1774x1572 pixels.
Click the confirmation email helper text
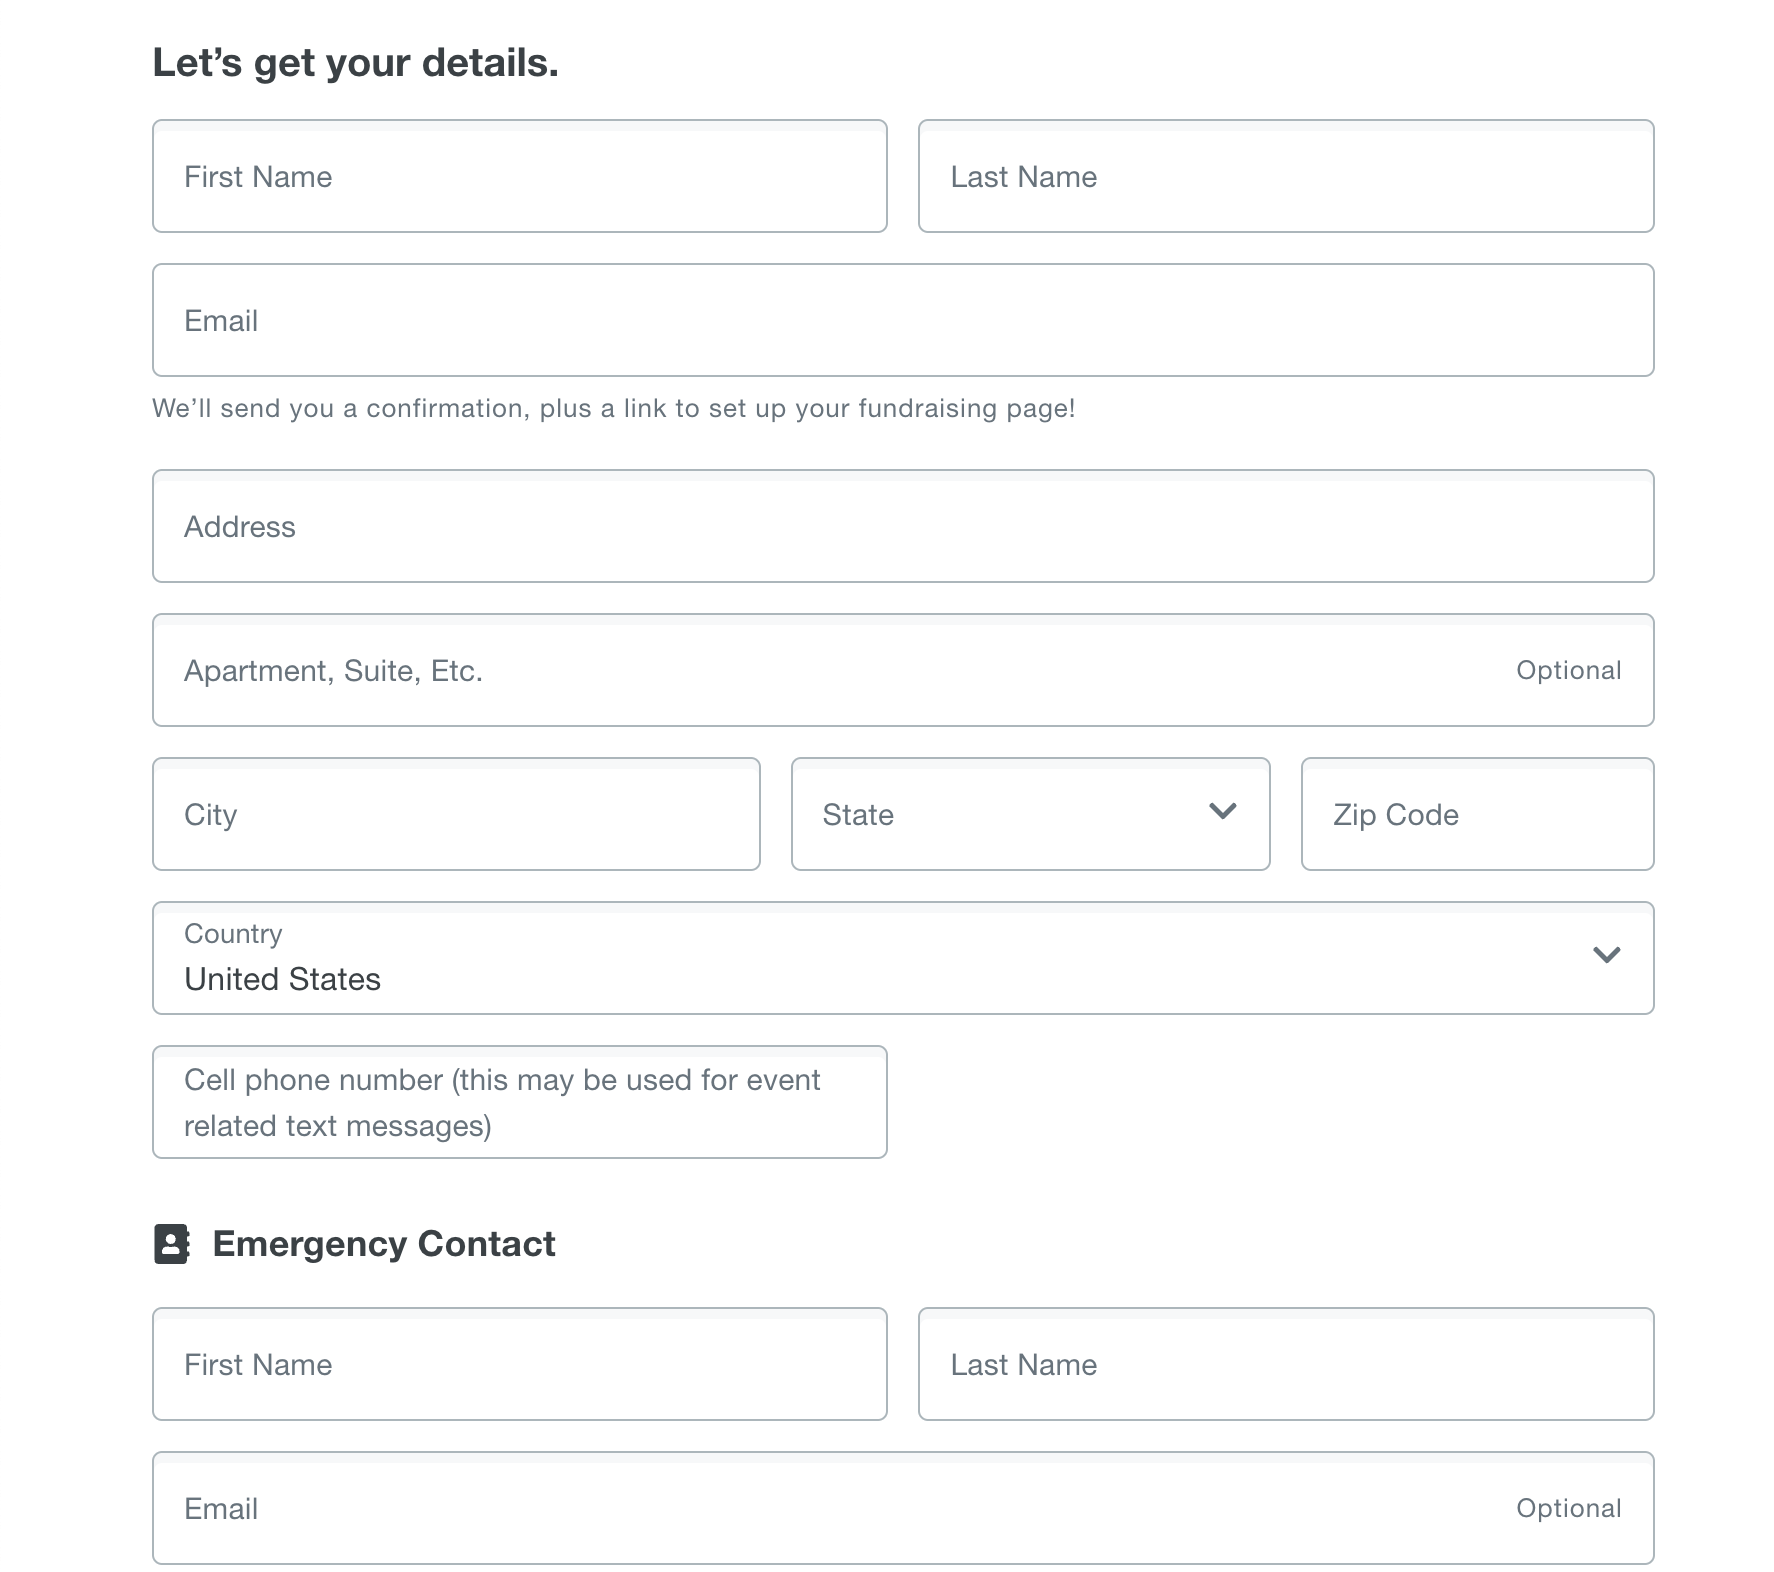point(613,408)
